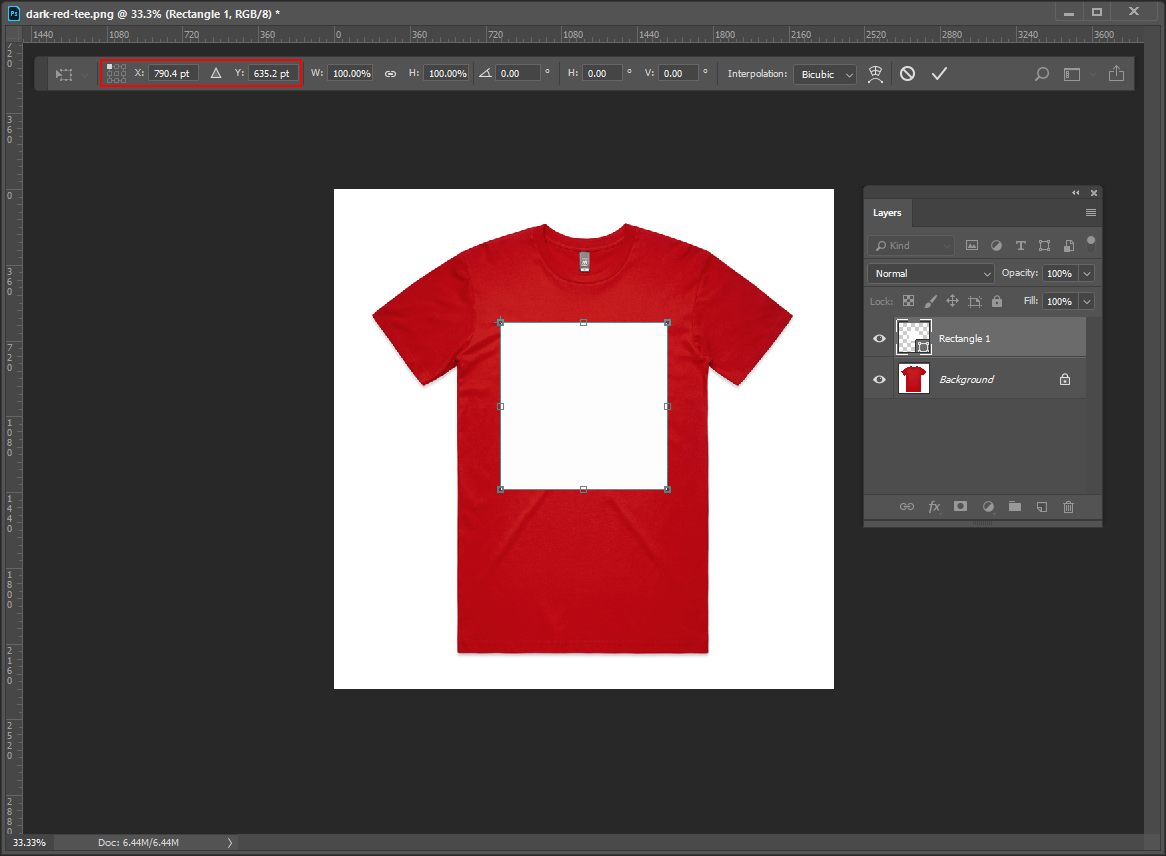This screenshot has width=1166, height=856.
Task: Click the Fill 100% field
Action: click(x=1060, y=301)
